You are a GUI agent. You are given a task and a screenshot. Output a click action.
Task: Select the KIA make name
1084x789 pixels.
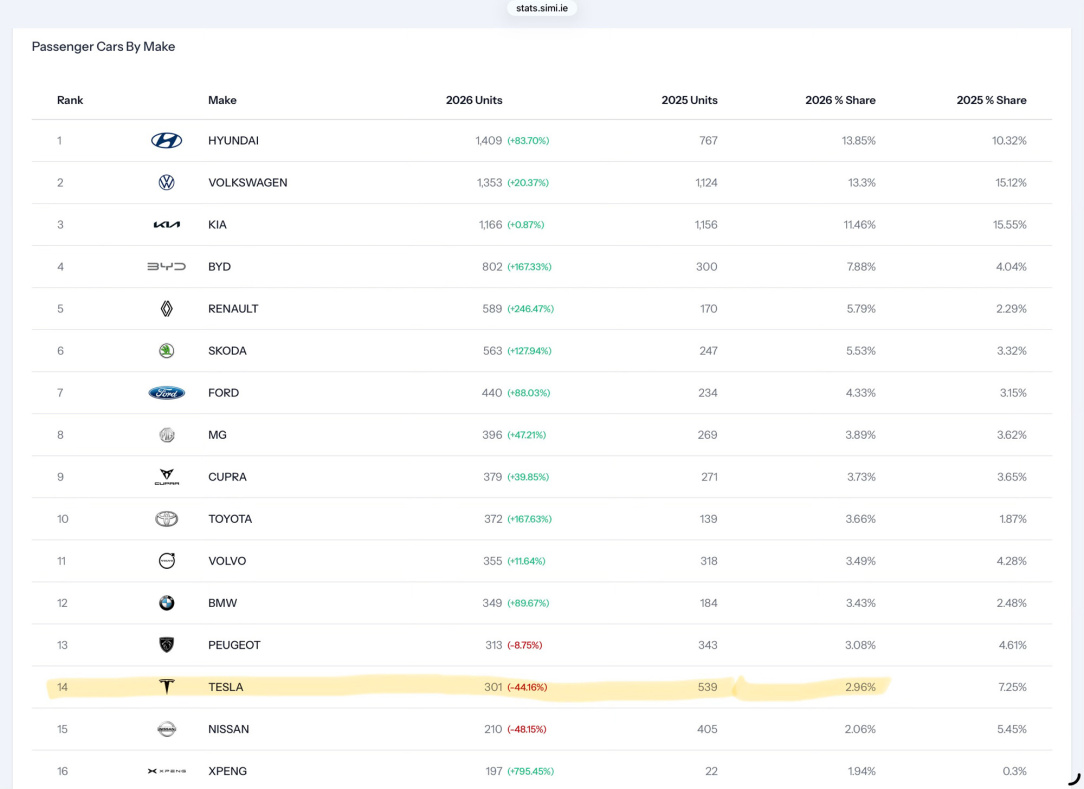point(217,225)
